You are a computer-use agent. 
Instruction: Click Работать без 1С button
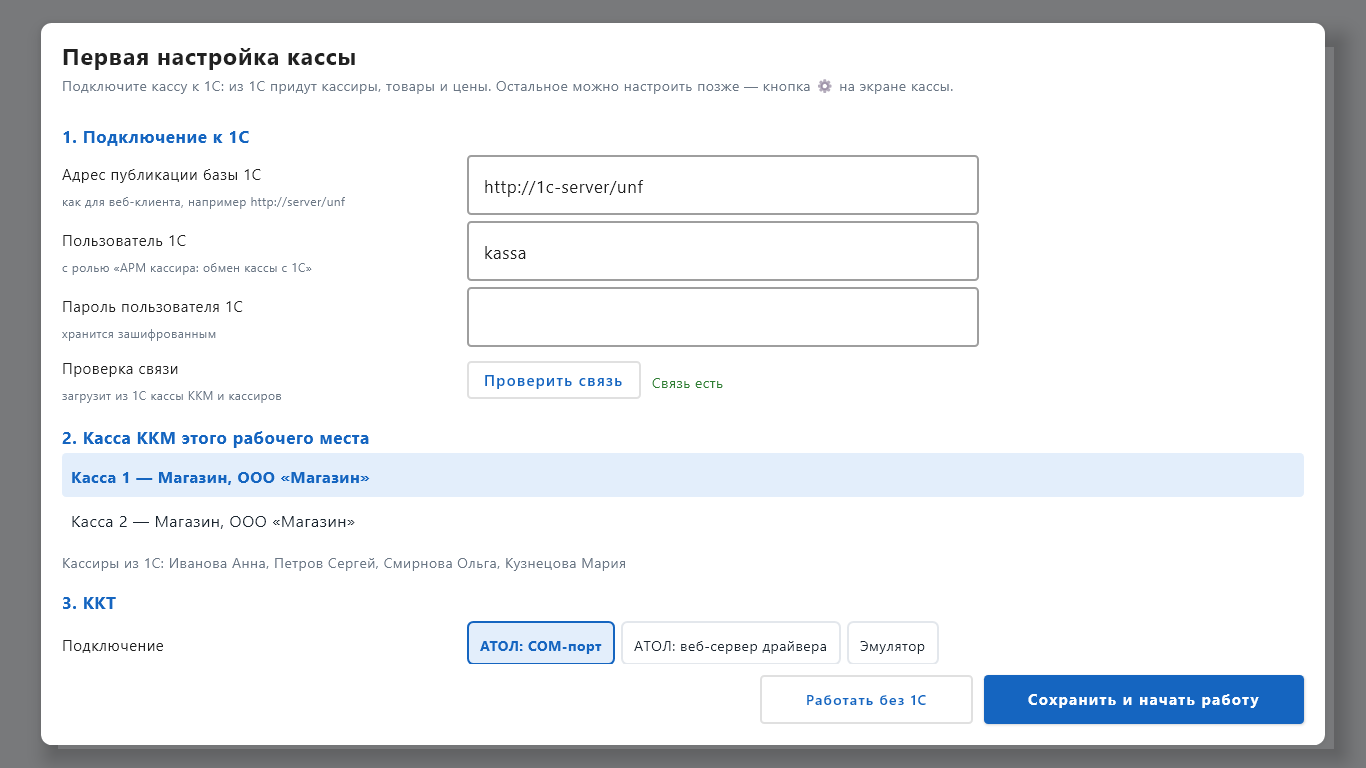click(866, 700)
